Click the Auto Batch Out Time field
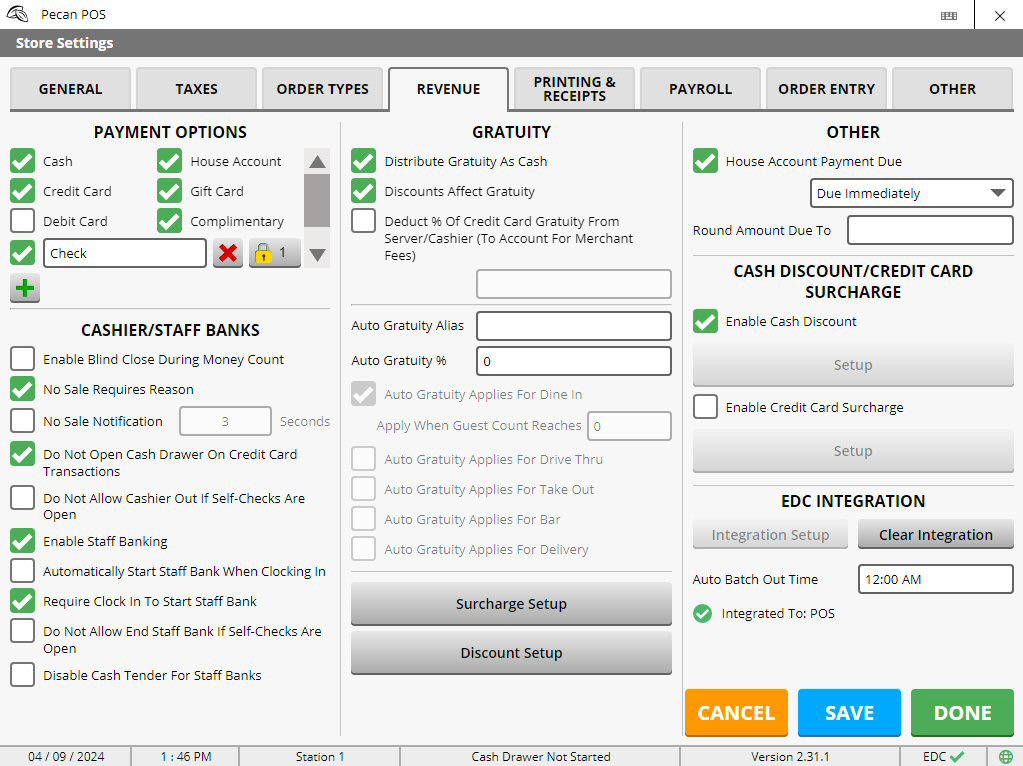This screenshot has height=766, width=1023. [935, 579]
